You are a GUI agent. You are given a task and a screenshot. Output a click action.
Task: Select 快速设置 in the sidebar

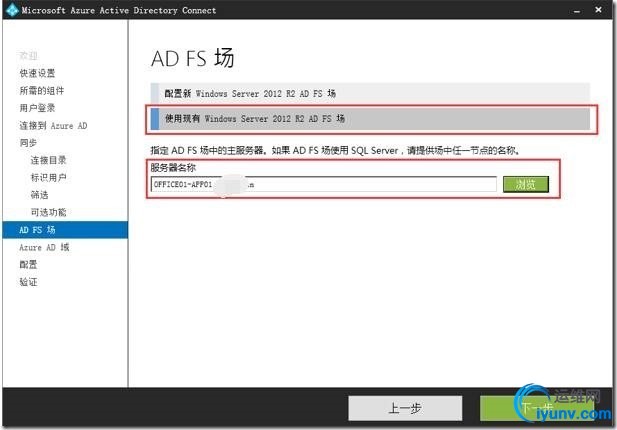37,73
